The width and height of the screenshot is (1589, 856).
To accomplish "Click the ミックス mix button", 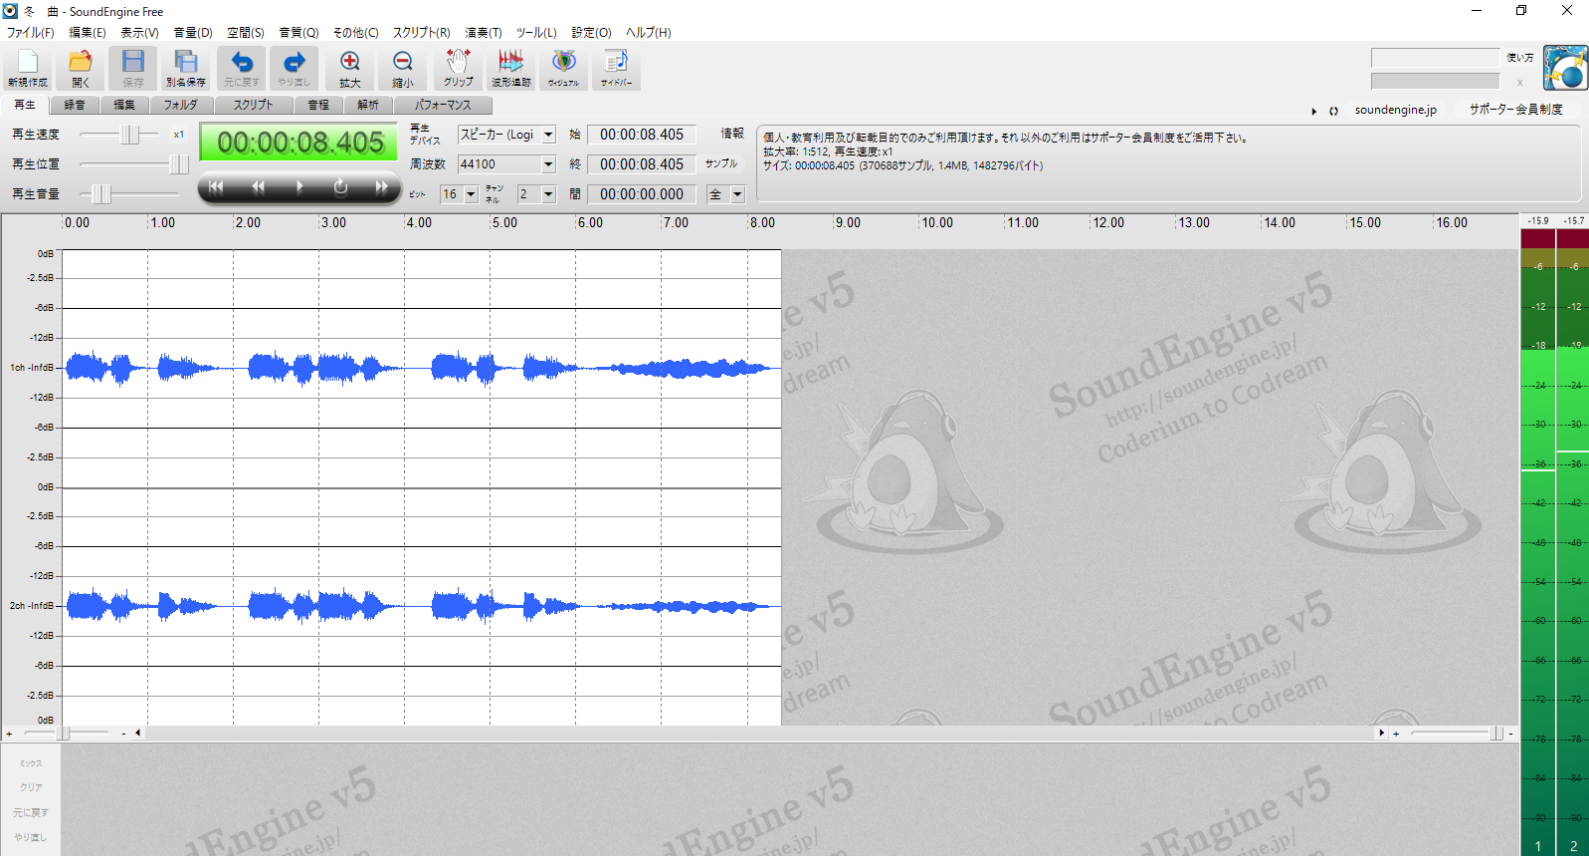I will point(31,763).
